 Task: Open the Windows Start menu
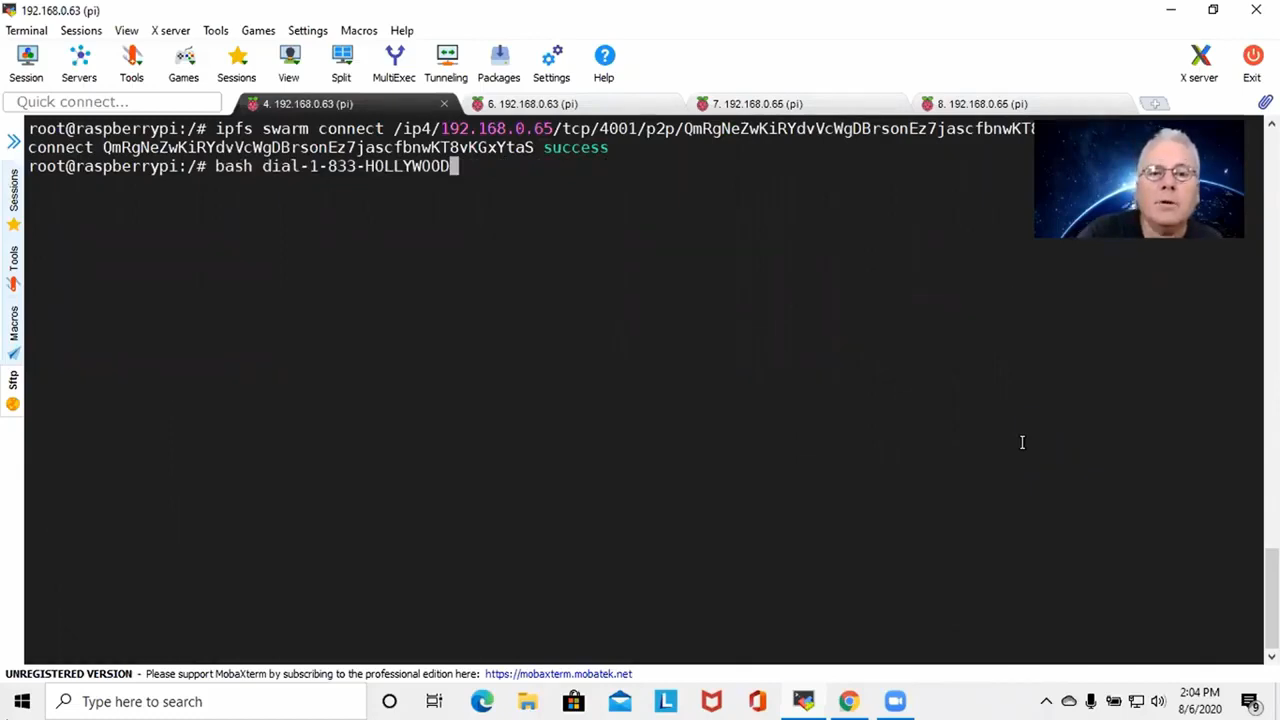(22, 701)
